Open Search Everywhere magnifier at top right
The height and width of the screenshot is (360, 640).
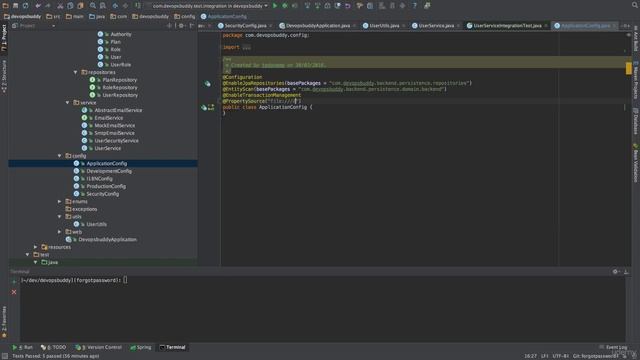(x=635, y=5)
